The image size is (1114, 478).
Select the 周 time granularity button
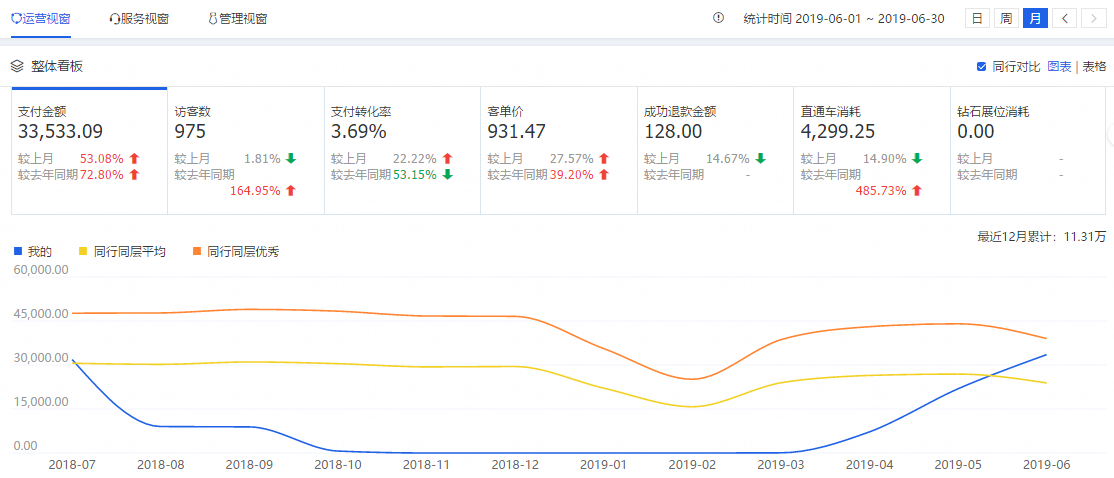pyautogui.click(x=1006, y=18)
